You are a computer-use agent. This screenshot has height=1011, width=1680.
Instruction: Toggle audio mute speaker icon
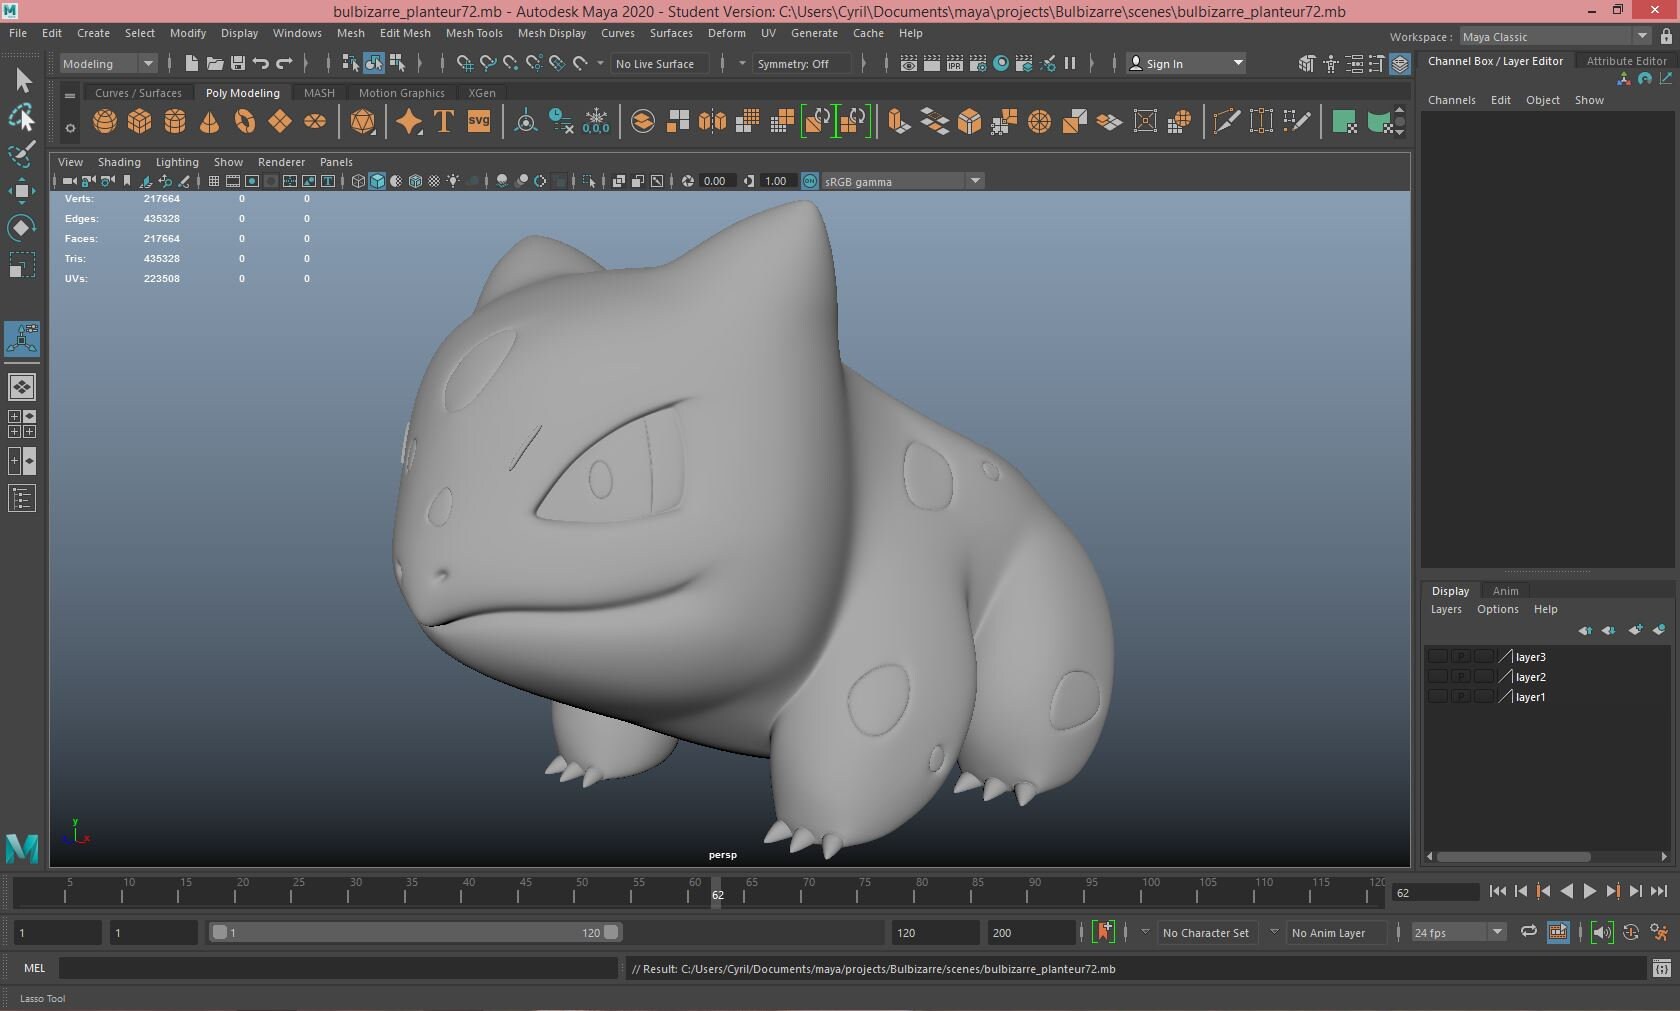tap(1602, 932)
